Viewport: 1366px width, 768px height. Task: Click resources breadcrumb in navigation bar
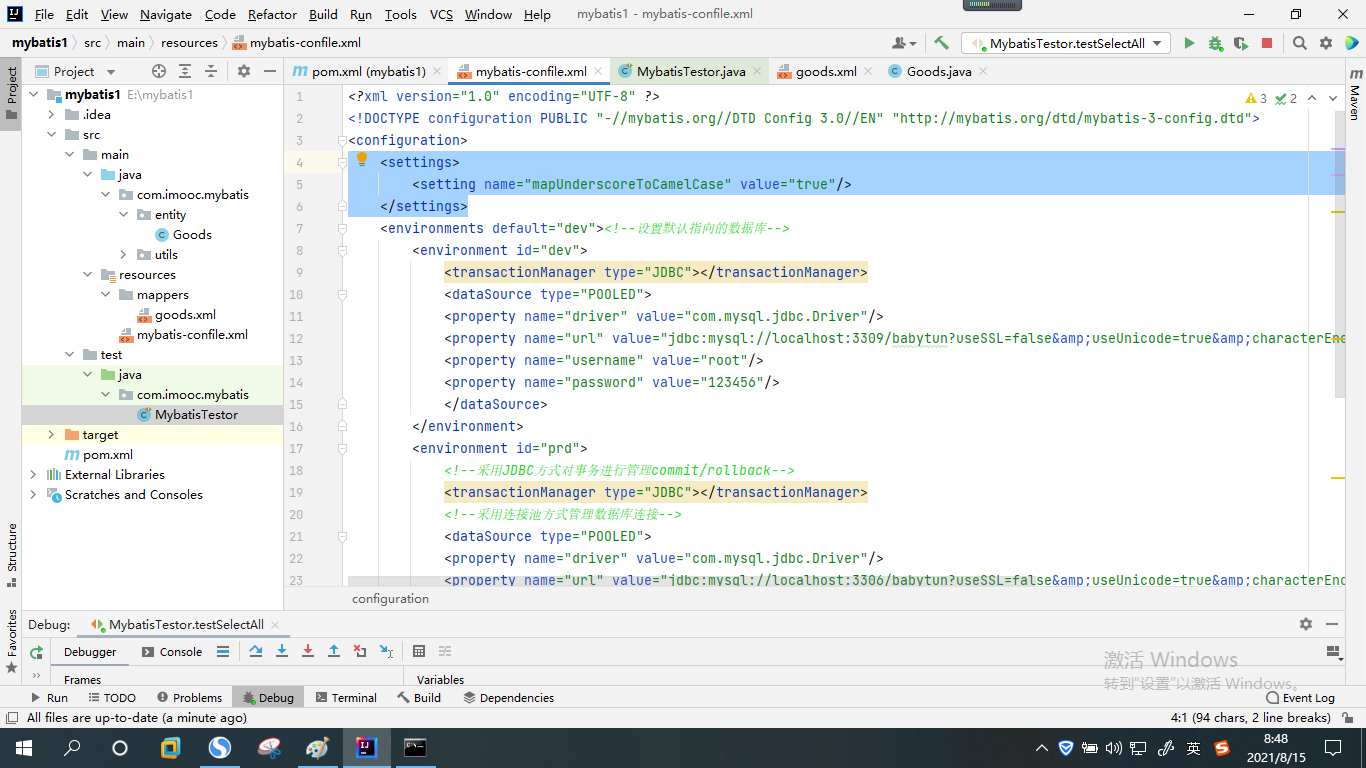[189, 43]
